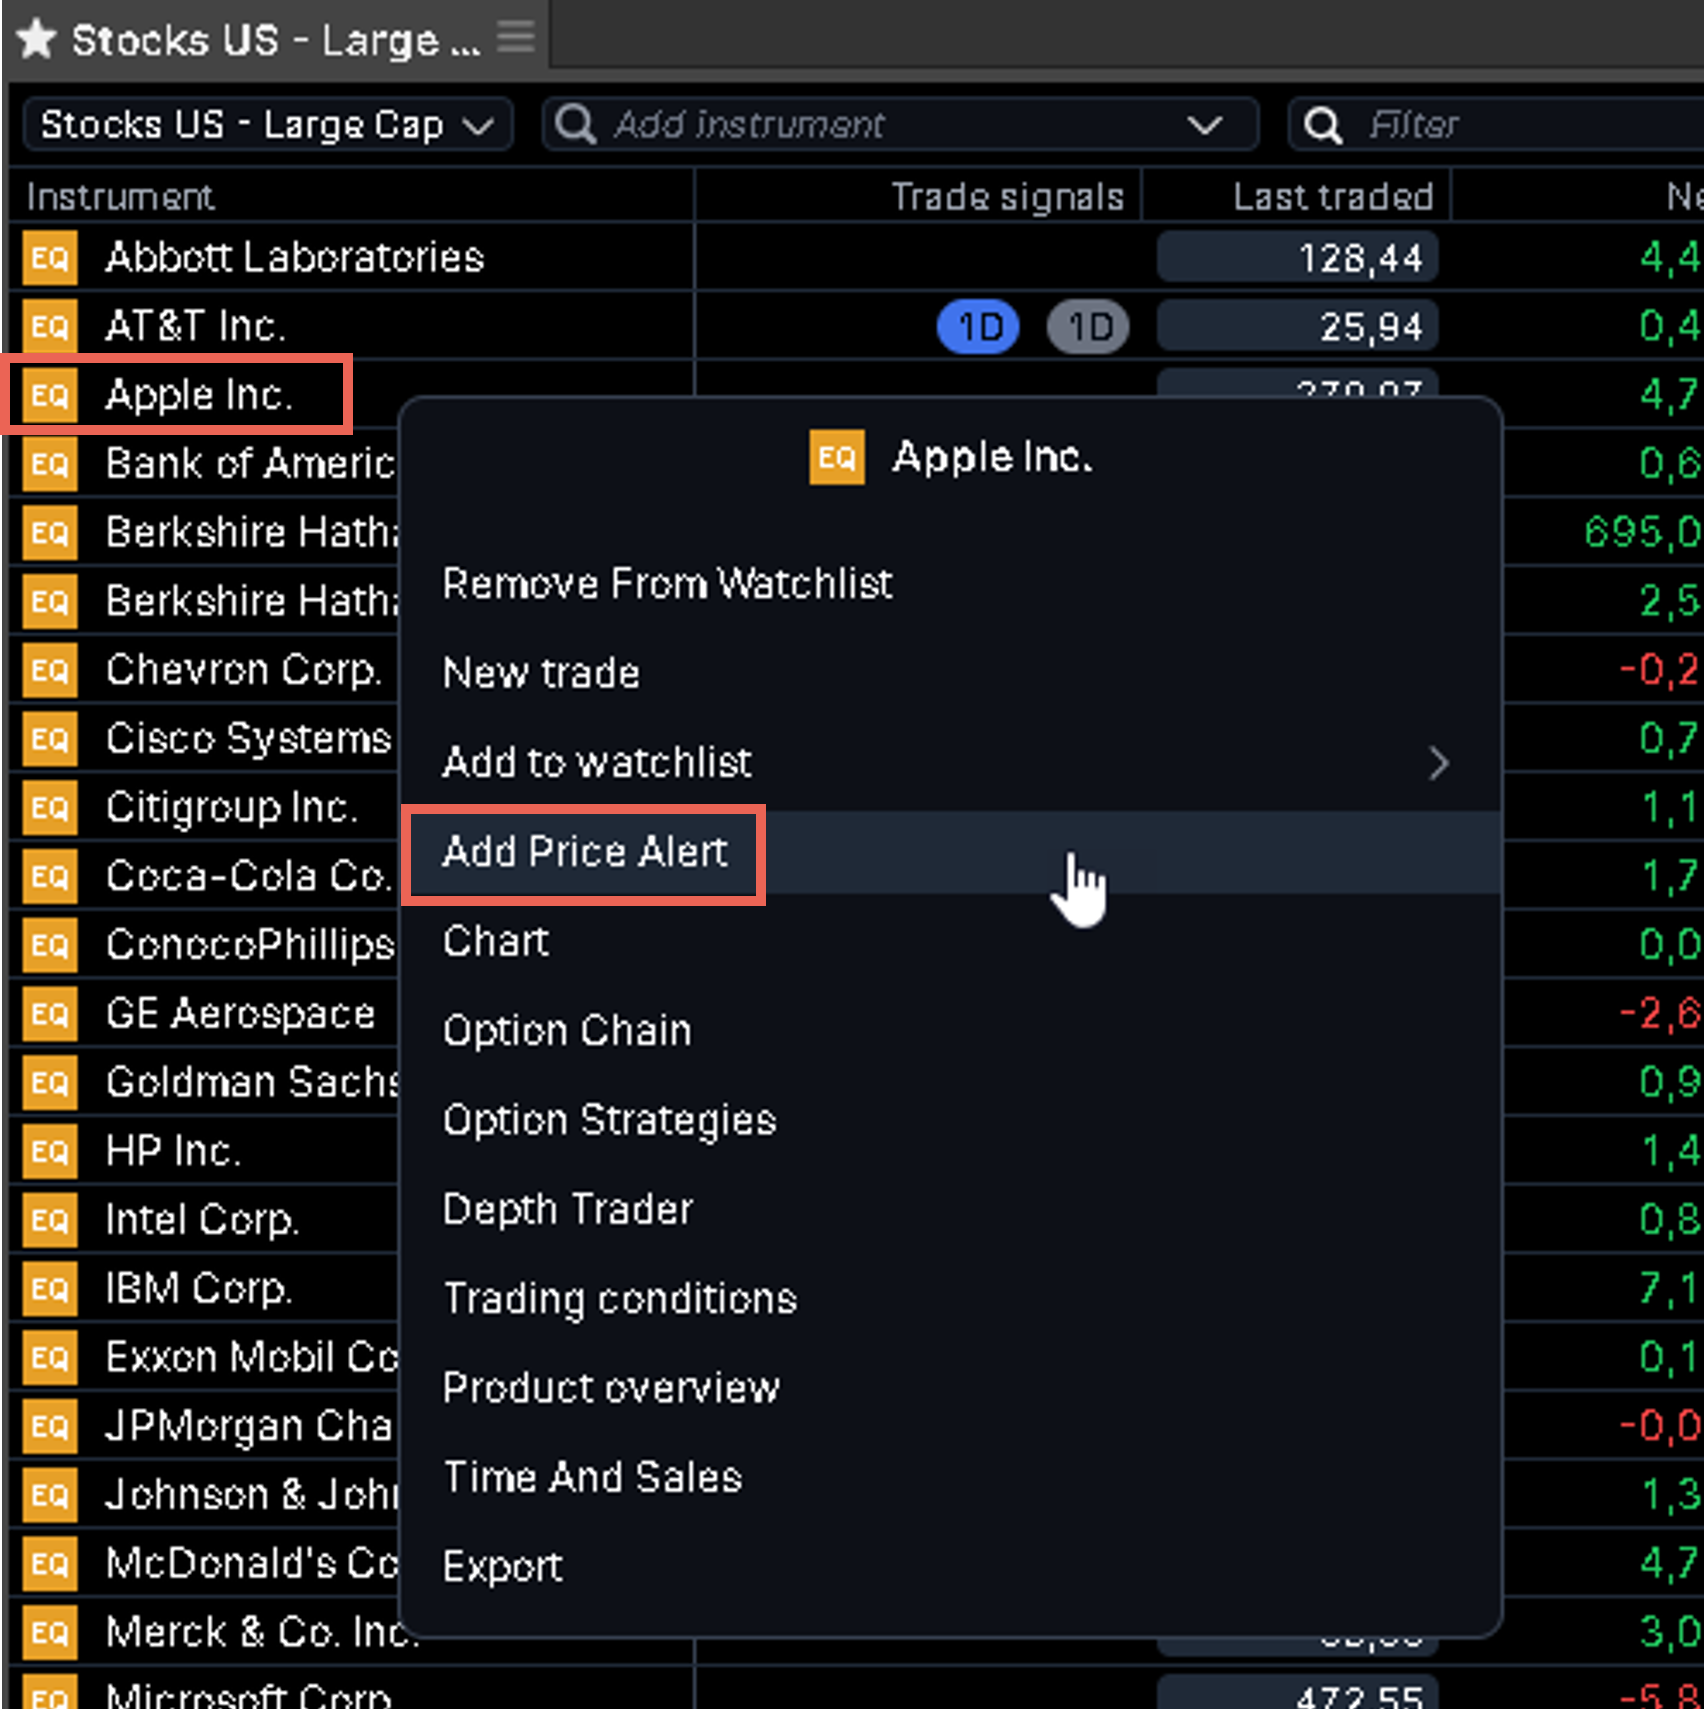
Task: Open Option Chain for Apple Inc.
Action: [x=567, y=1030]
